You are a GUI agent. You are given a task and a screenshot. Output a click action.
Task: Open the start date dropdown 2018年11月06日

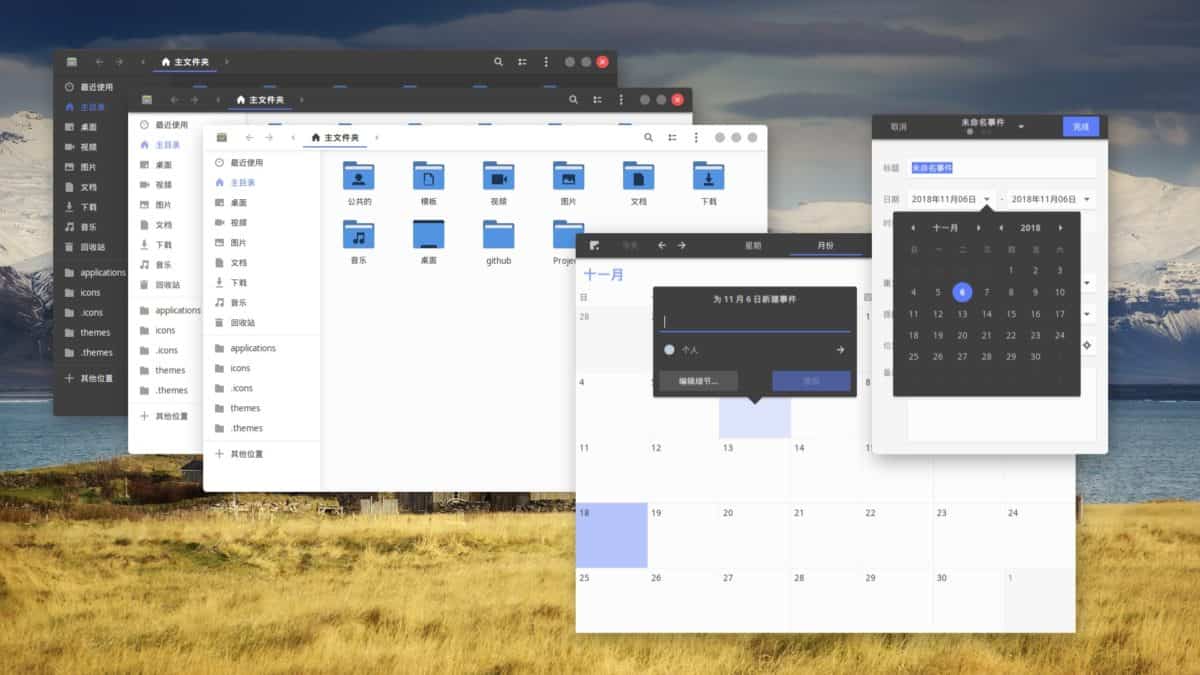(950, 198)
